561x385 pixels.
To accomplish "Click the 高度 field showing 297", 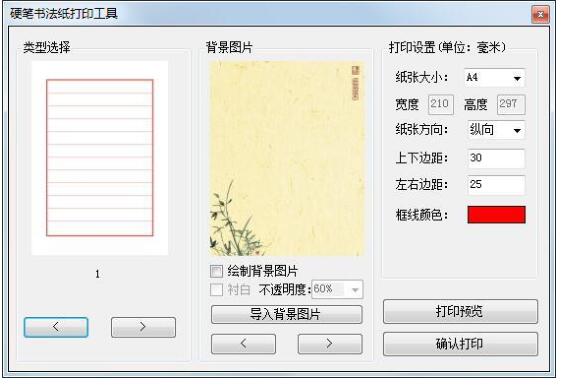I will (x=511, y=104).
